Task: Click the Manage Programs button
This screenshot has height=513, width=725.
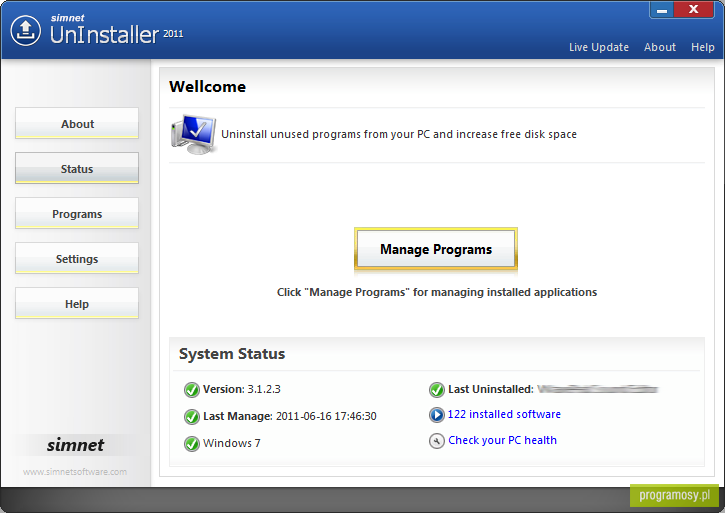Action: pyautogui.click(x=436, y=249)
